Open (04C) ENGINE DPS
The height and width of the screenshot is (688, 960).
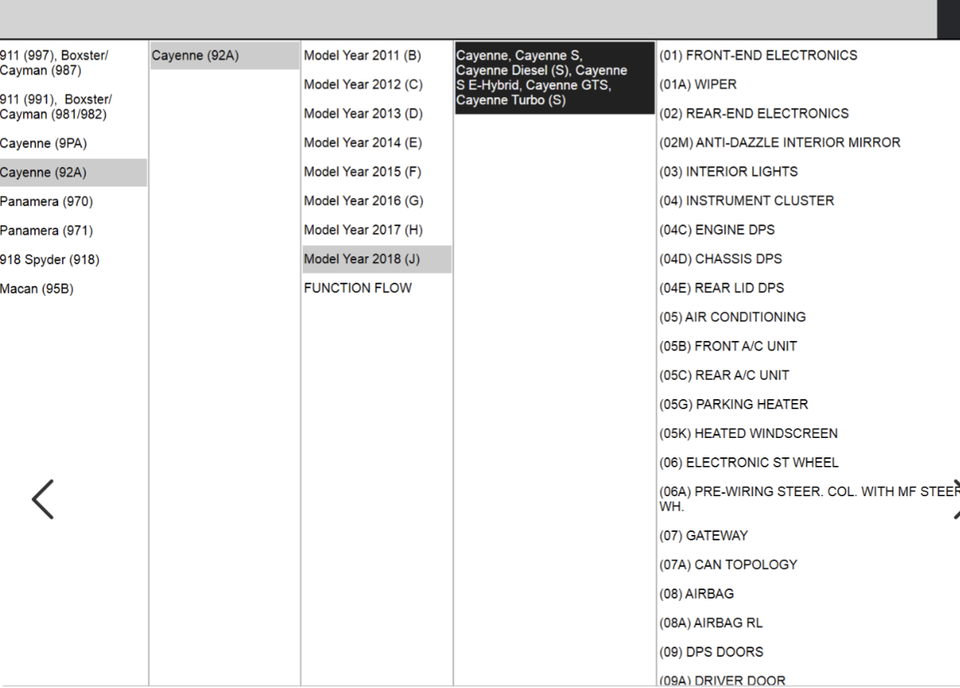click(x=717, y=230)
